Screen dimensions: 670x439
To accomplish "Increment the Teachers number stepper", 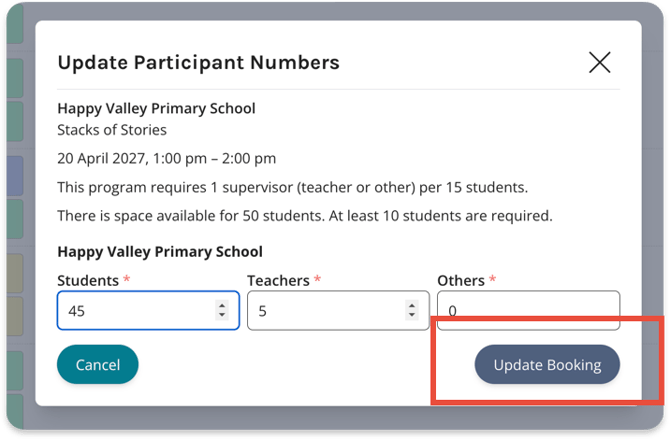I will (411, 306).
